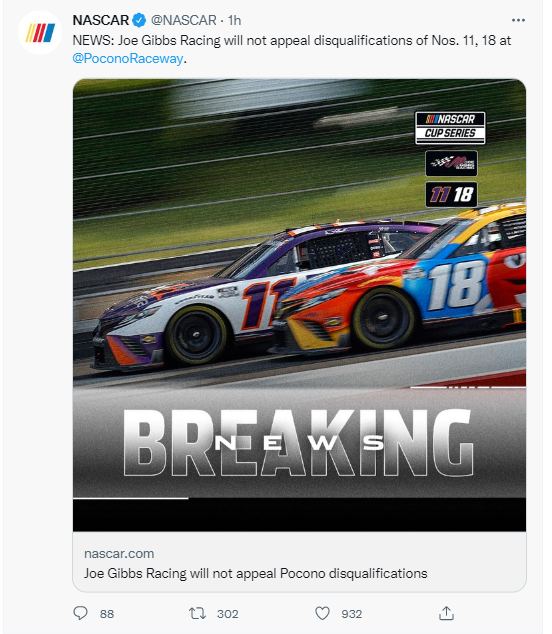Click the 88 replies count
Image resolution: width=552 pixels, height=634 pixels.
tap(107, 614)
